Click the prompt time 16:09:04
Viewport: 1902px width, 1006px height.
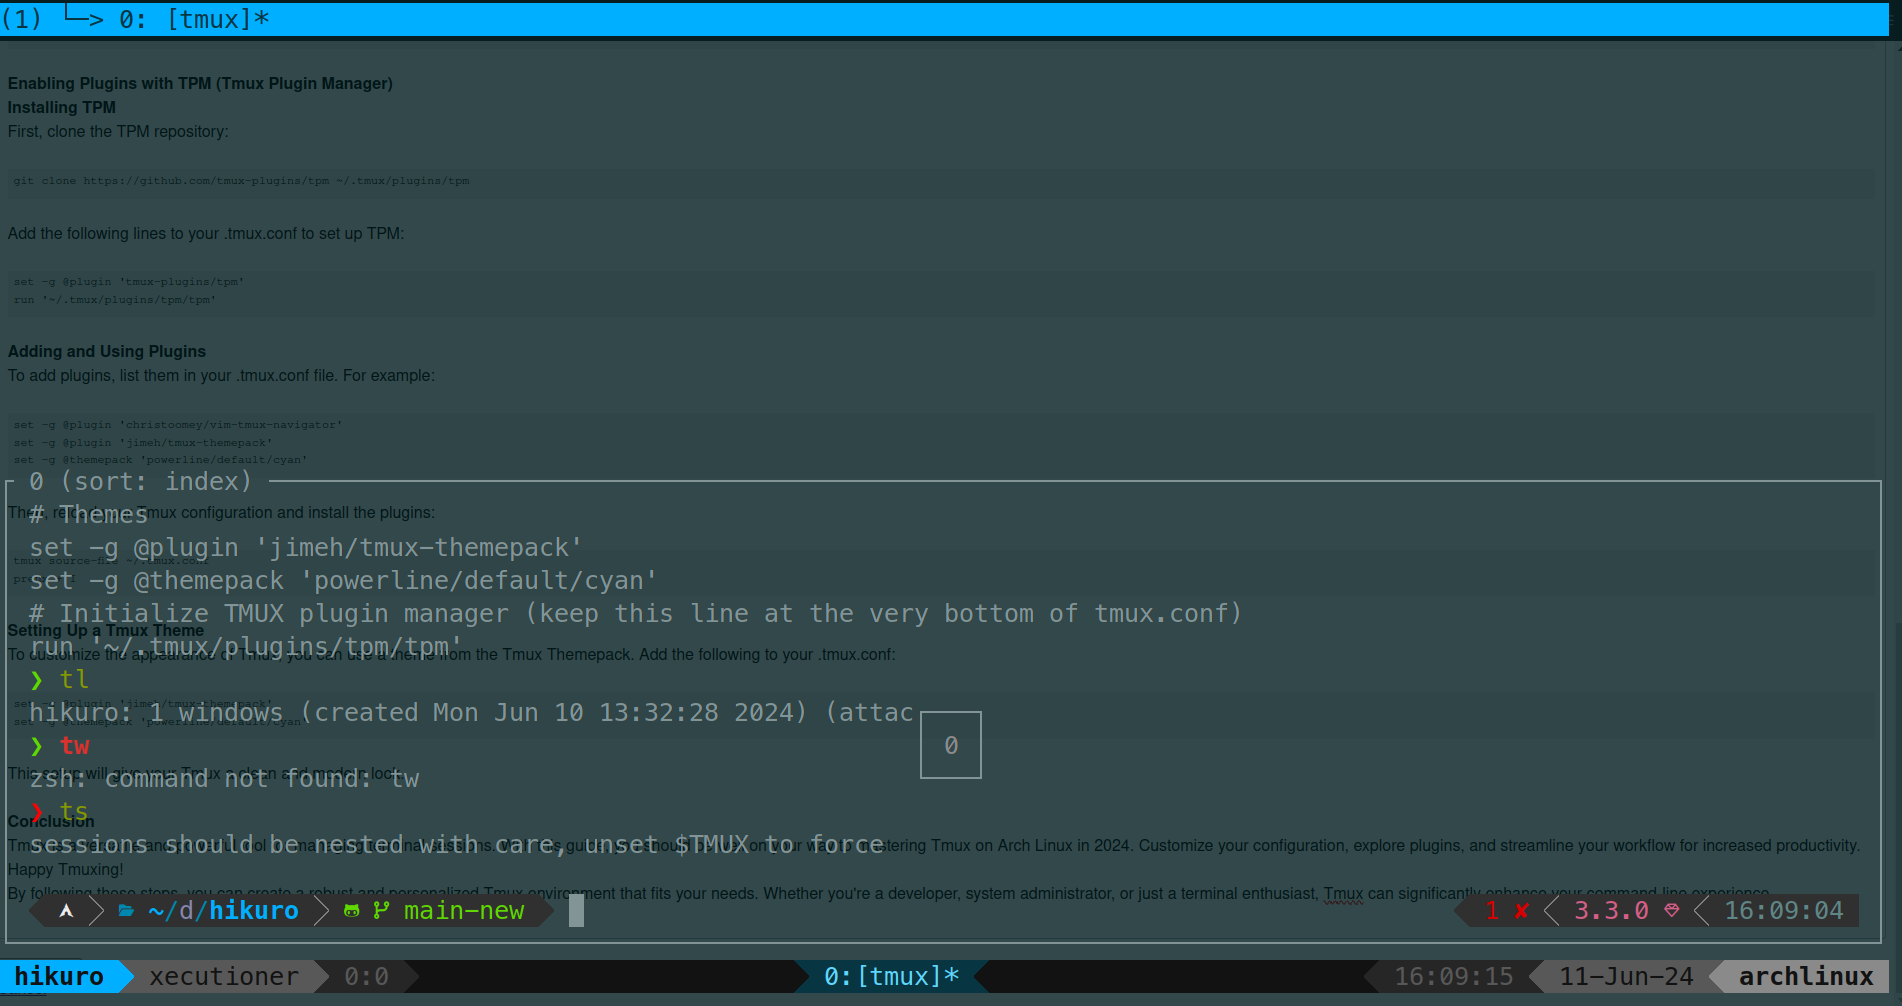click(1784, 911)
